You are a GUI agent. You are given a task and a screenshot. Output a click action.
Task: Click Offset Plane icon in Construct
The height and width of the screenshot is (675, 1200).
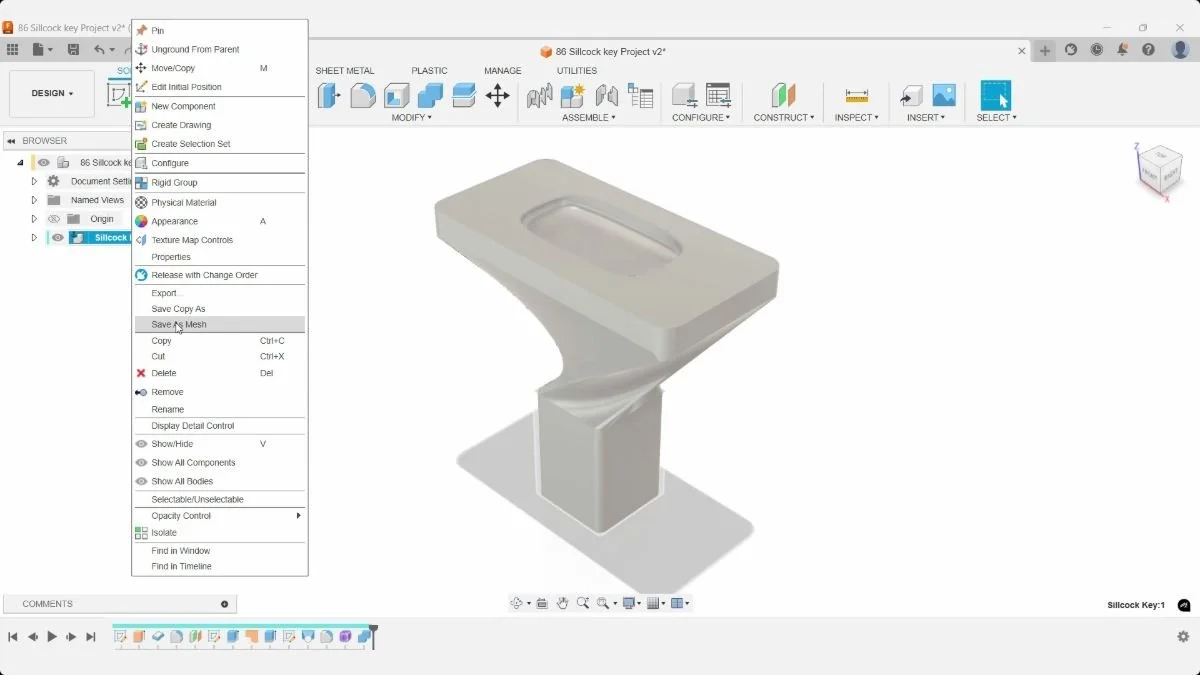(x=783, y=95)
